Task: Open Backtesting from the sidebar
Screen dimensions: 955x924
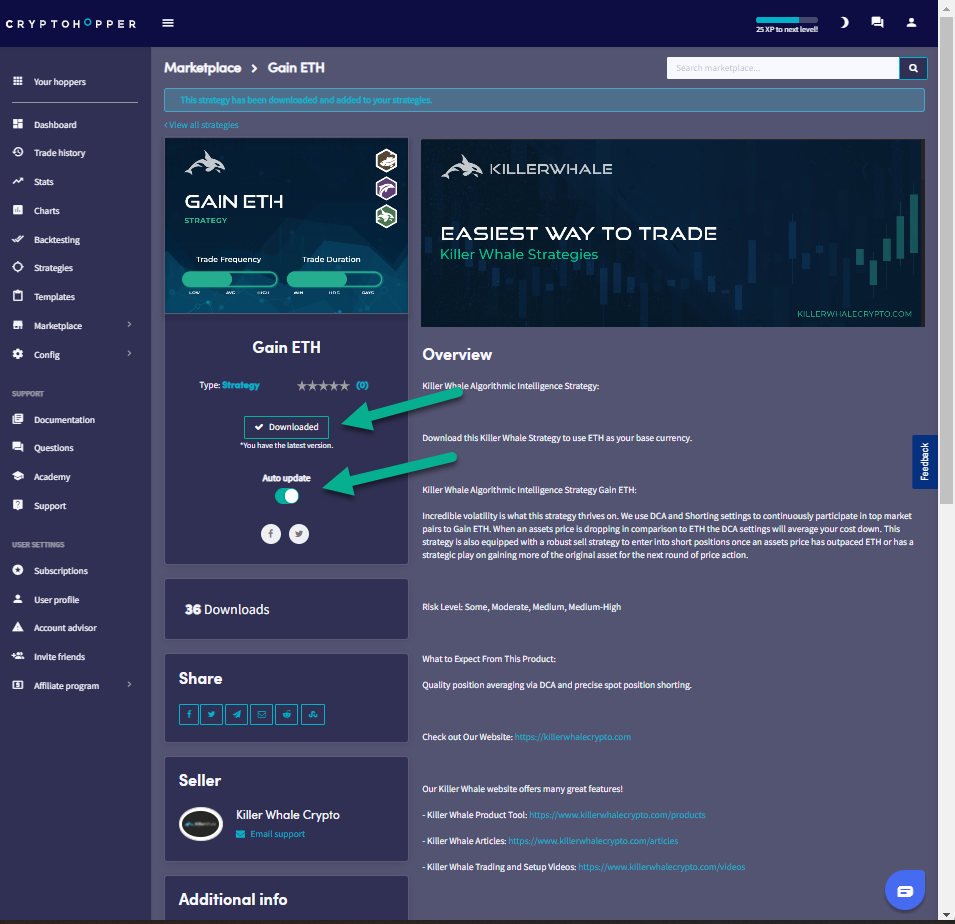Action: [56, 240]
